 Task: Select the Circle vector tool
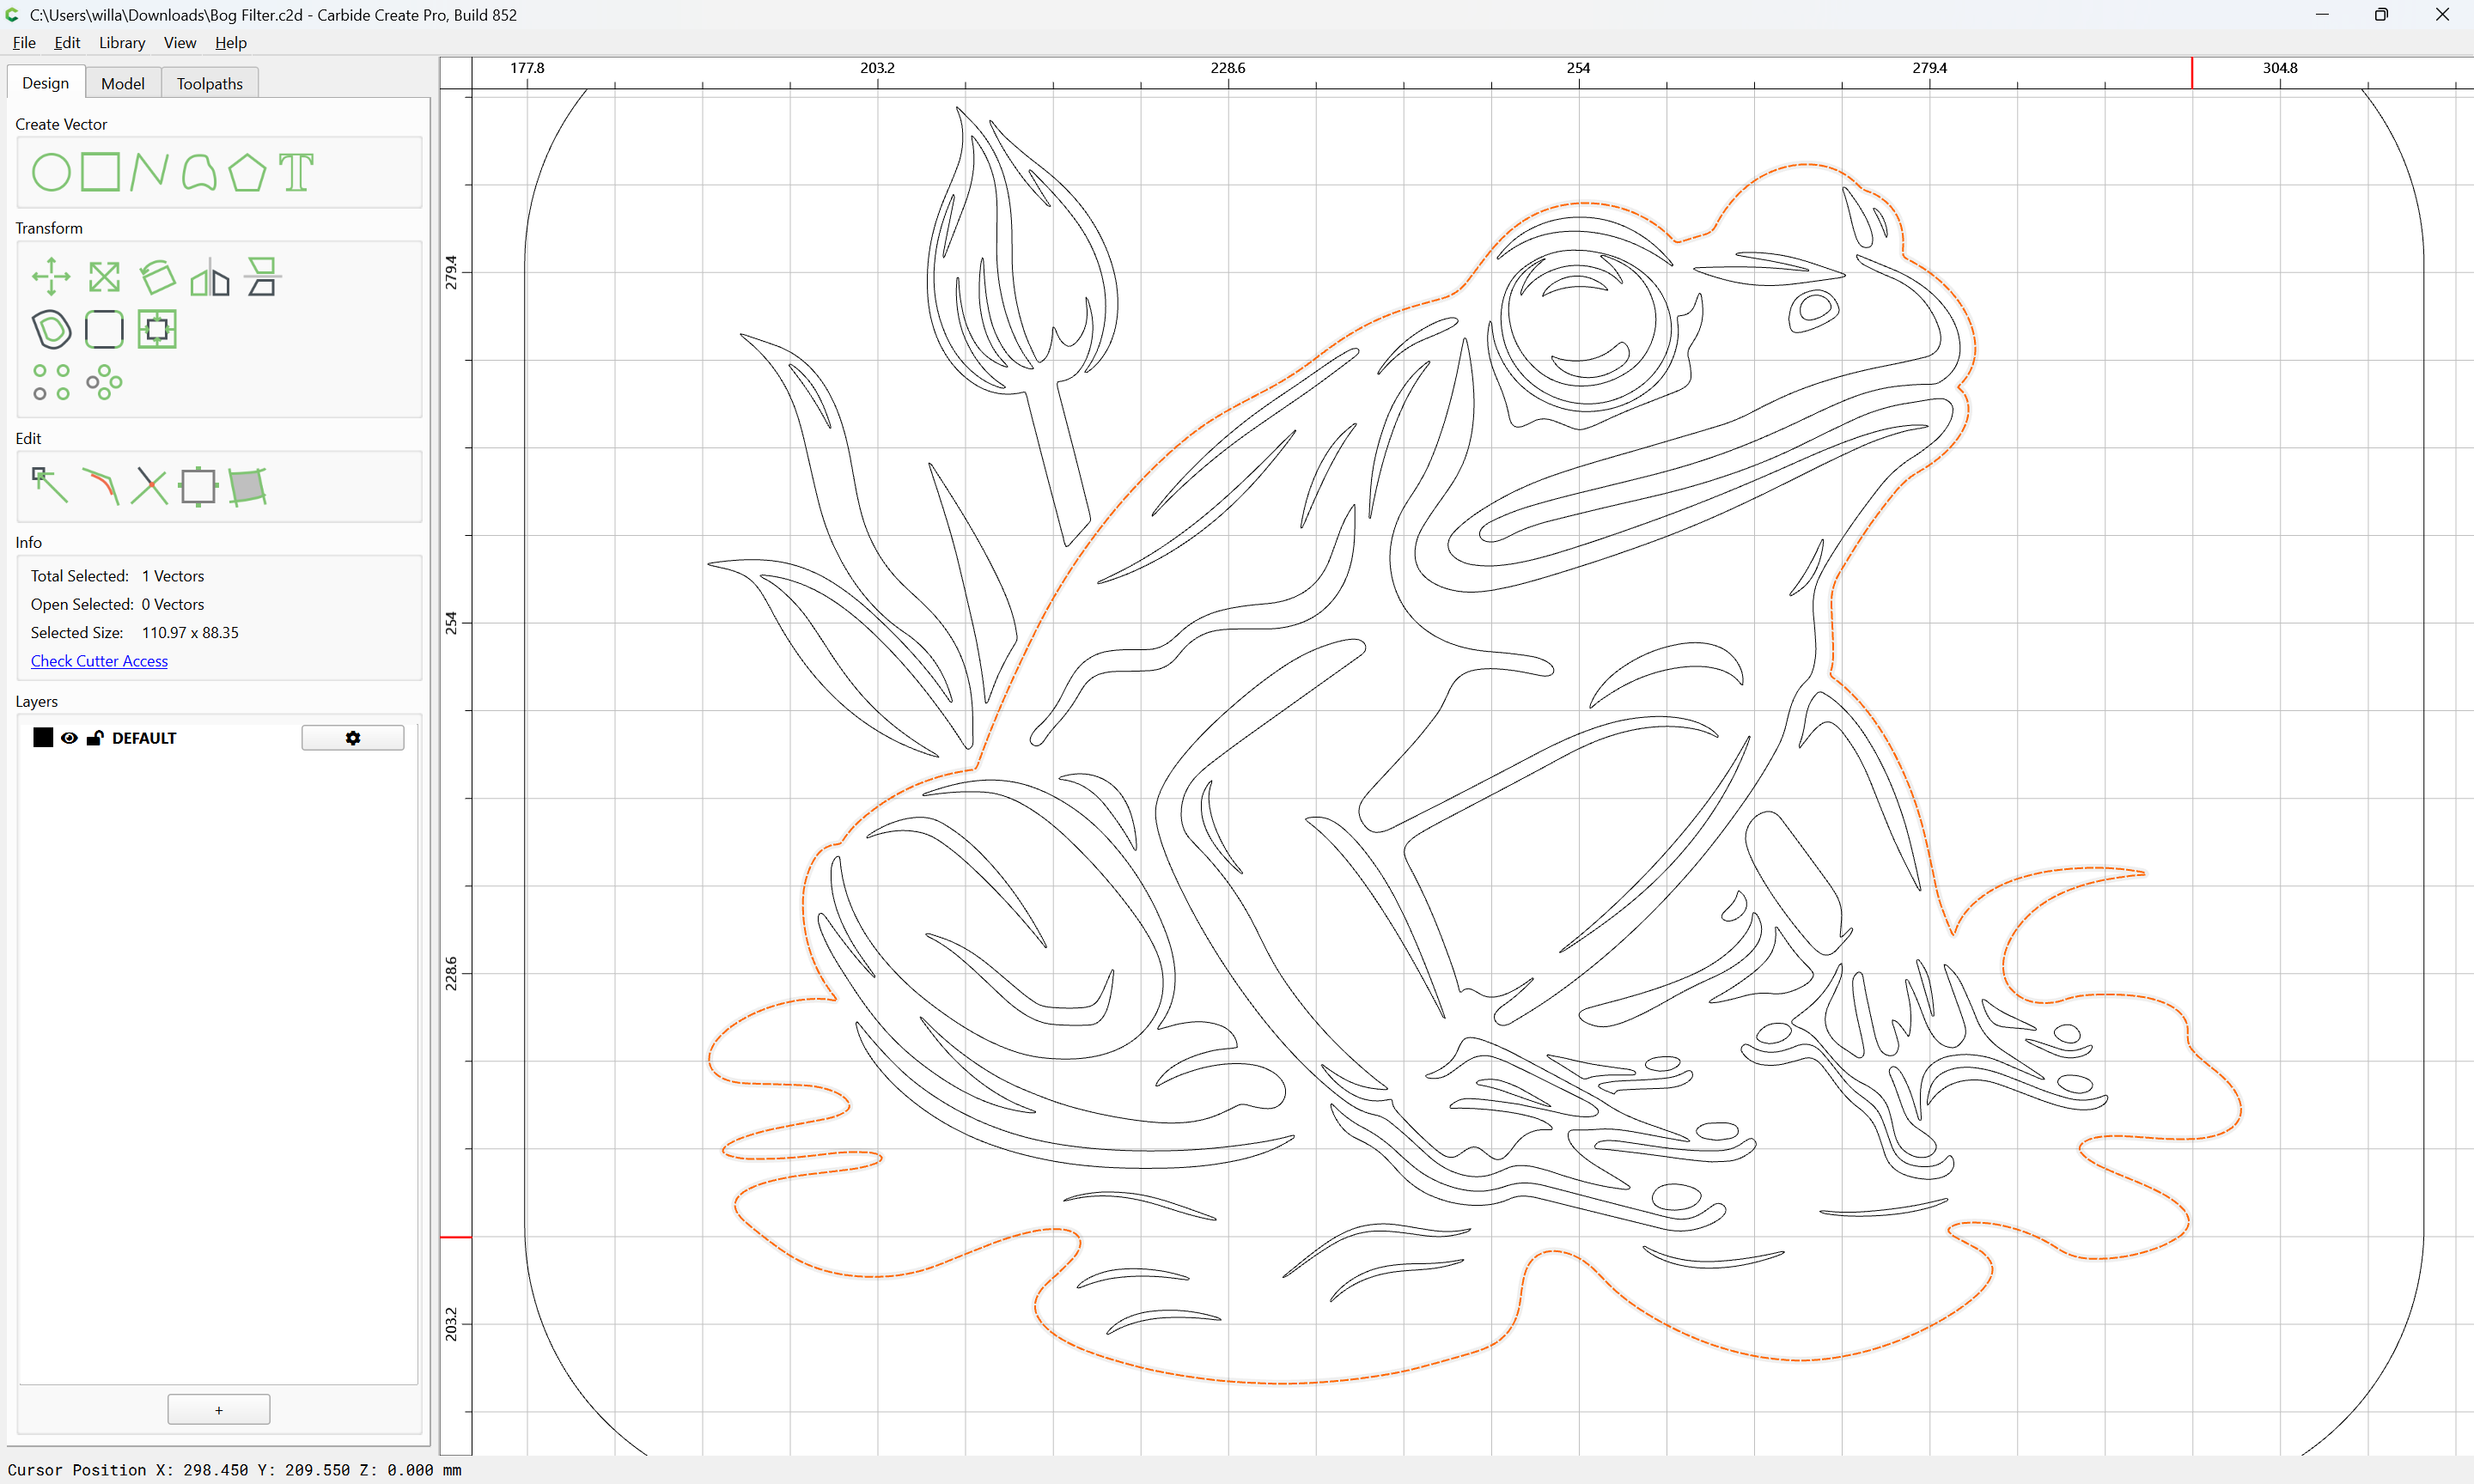point(51,172)
